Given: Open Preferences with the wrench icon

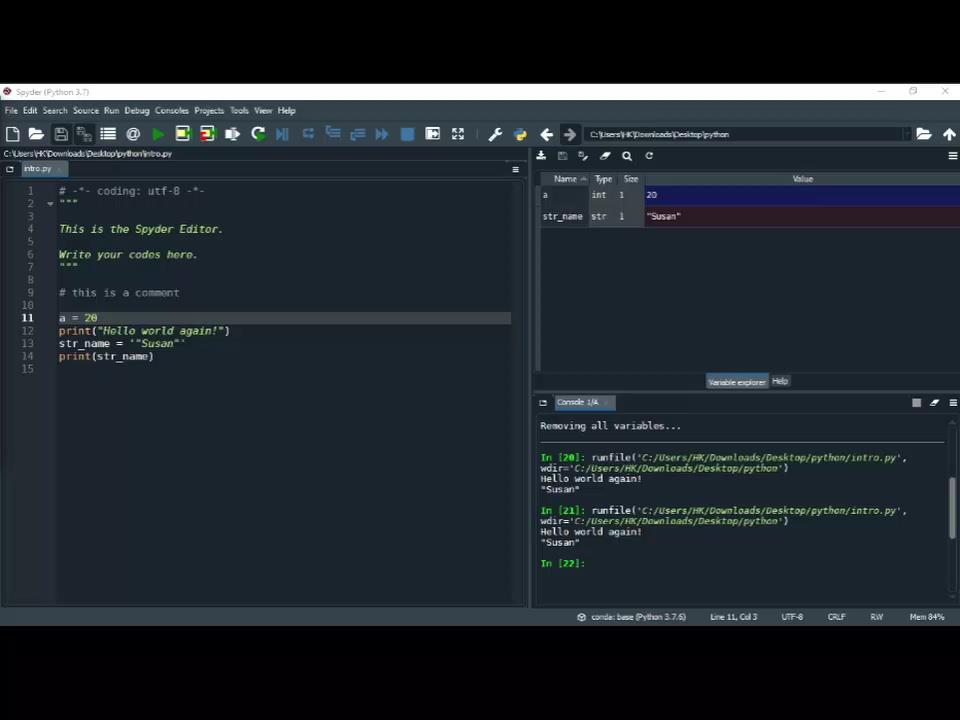Looking at the screenshot, I should pyautogui.click(x=495, y=134).
